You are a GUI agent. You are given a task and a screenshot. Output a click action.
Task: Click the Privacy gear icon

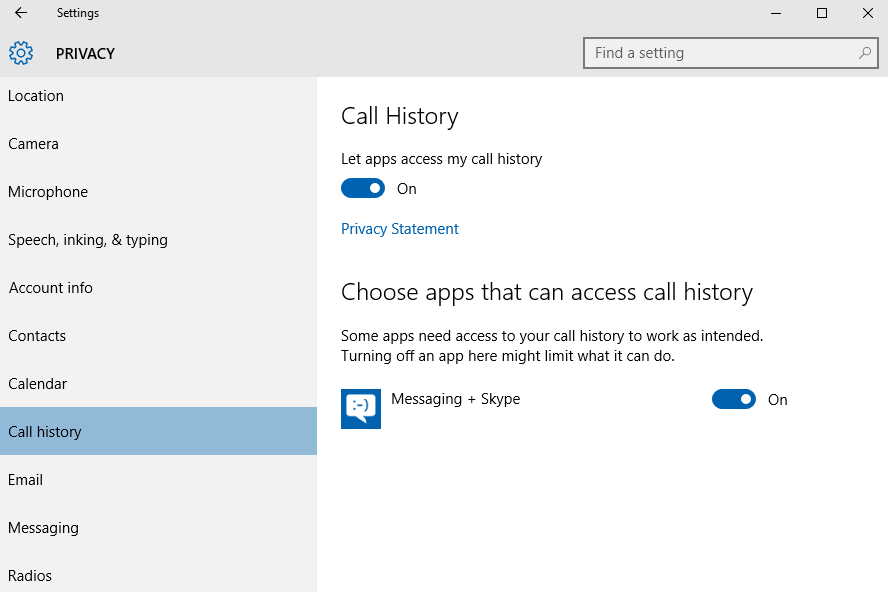[x=21, y=53]
